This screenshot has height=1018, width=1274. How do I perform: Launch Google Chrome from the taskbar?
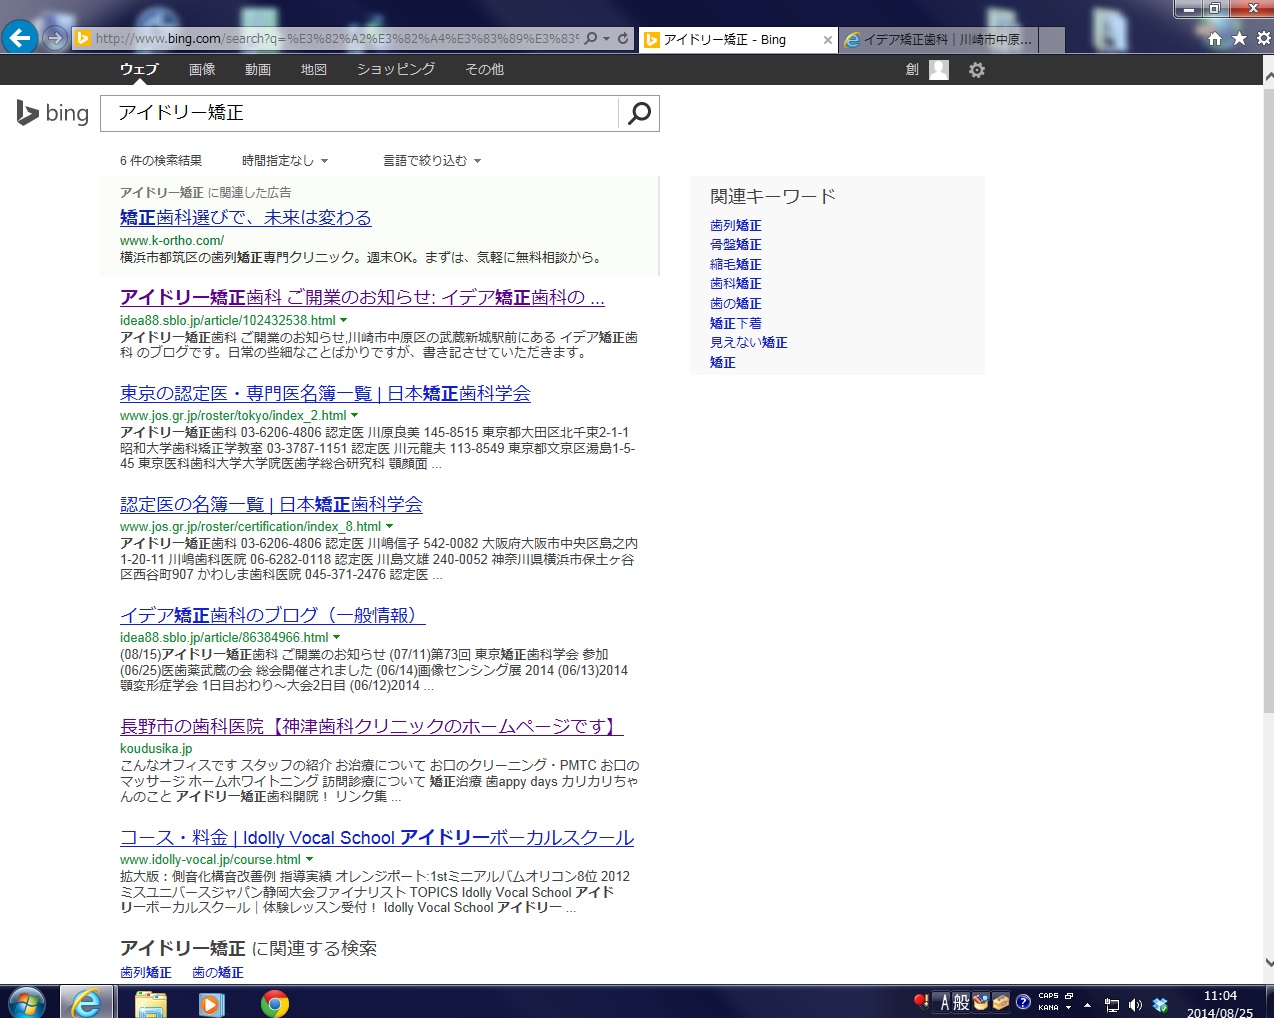pyautogui.click(x=275, y=1003)
